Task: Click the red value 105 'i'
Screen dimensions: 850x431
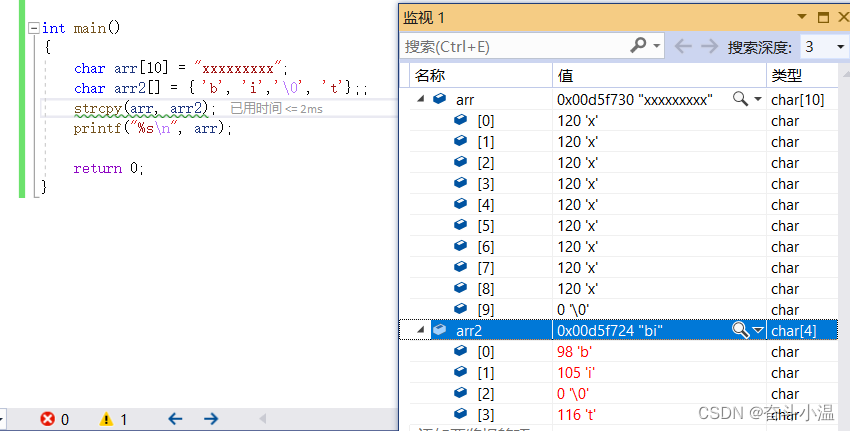Action: 577,373
